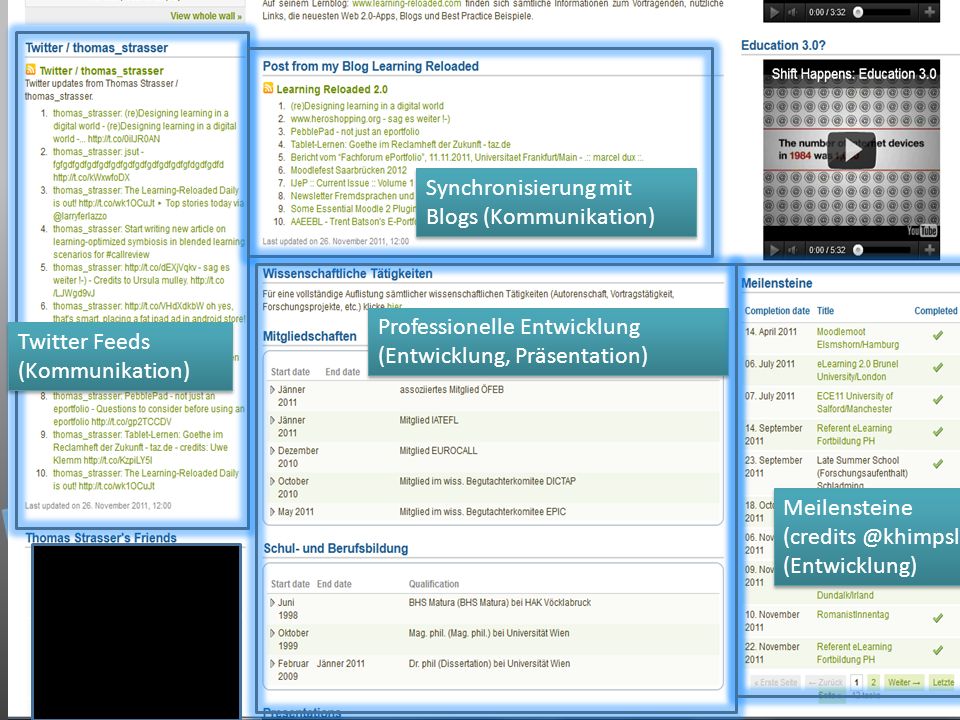Click the RSS icon beside Twitter / thomas_strasser
Image resolution: width=960 pixels, height=720 pixels.
(x=31, y=69)
